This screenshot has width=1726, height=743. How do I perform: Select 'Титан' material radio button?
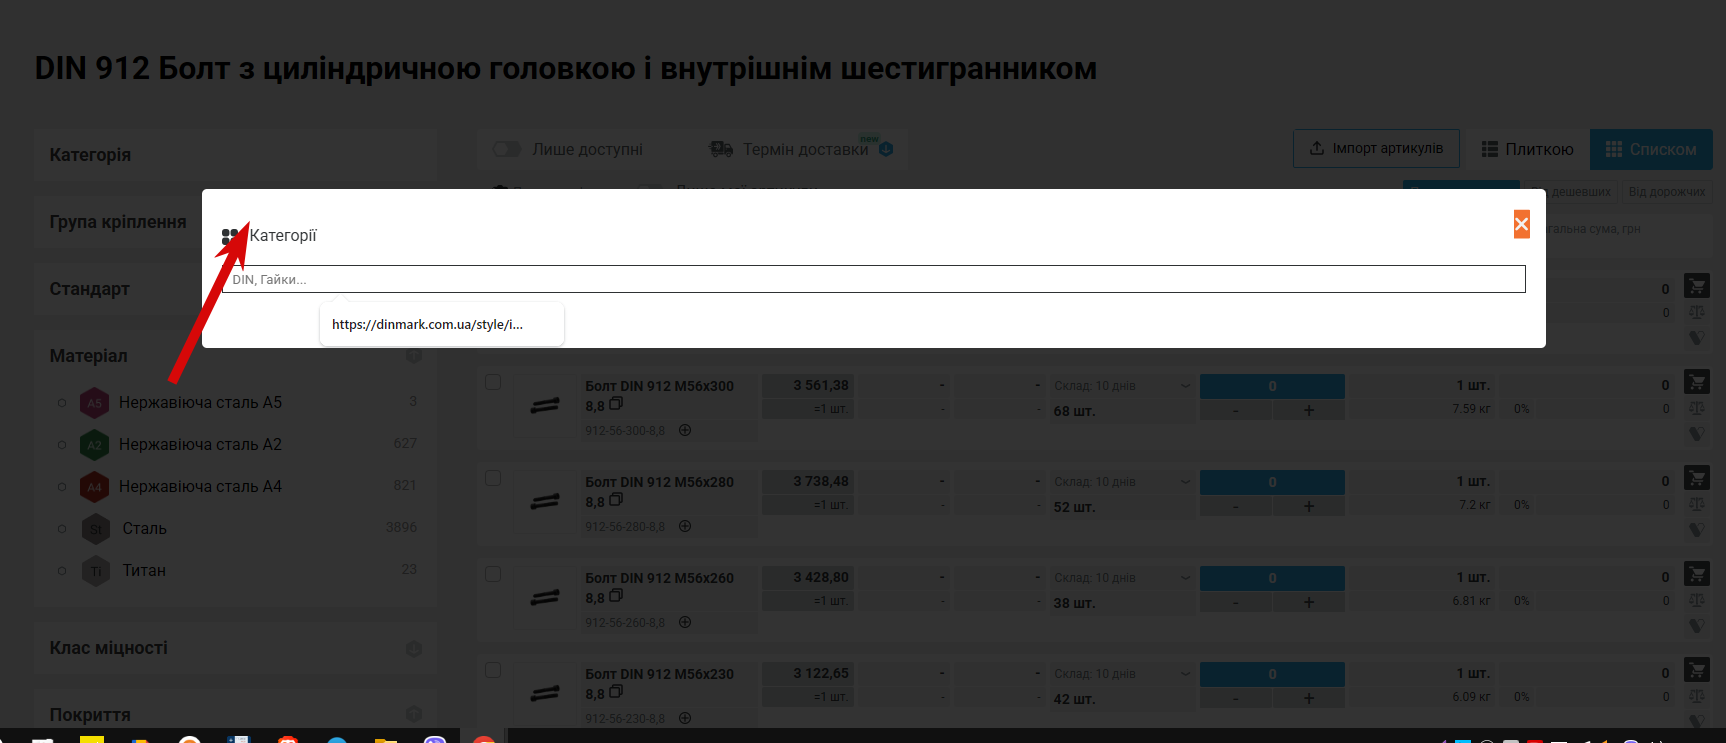tap(62, 571)
